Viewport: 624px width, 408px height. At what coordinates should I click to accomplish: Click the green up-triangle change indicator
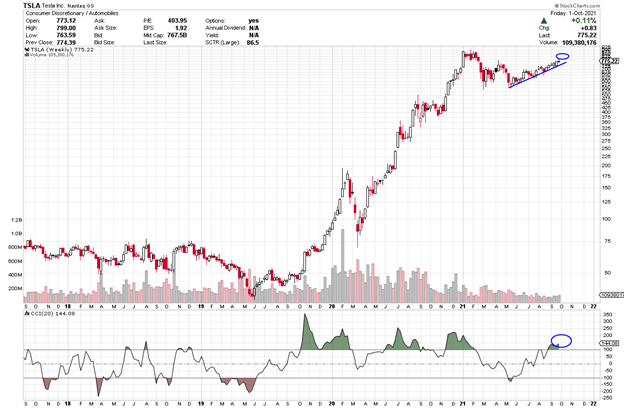[x=544, y=21]
